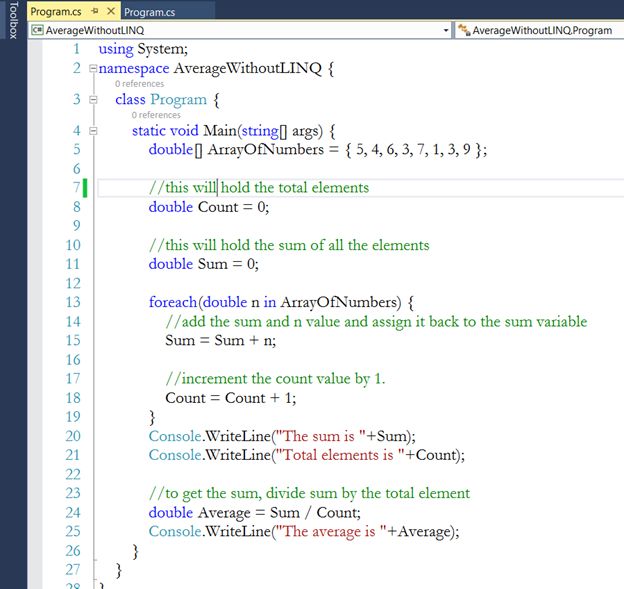The width and height of the screenshot is (624, 589).
Task: Place cursor on the ArrayOfNumbers declaration
Action: tap(265, 150)
